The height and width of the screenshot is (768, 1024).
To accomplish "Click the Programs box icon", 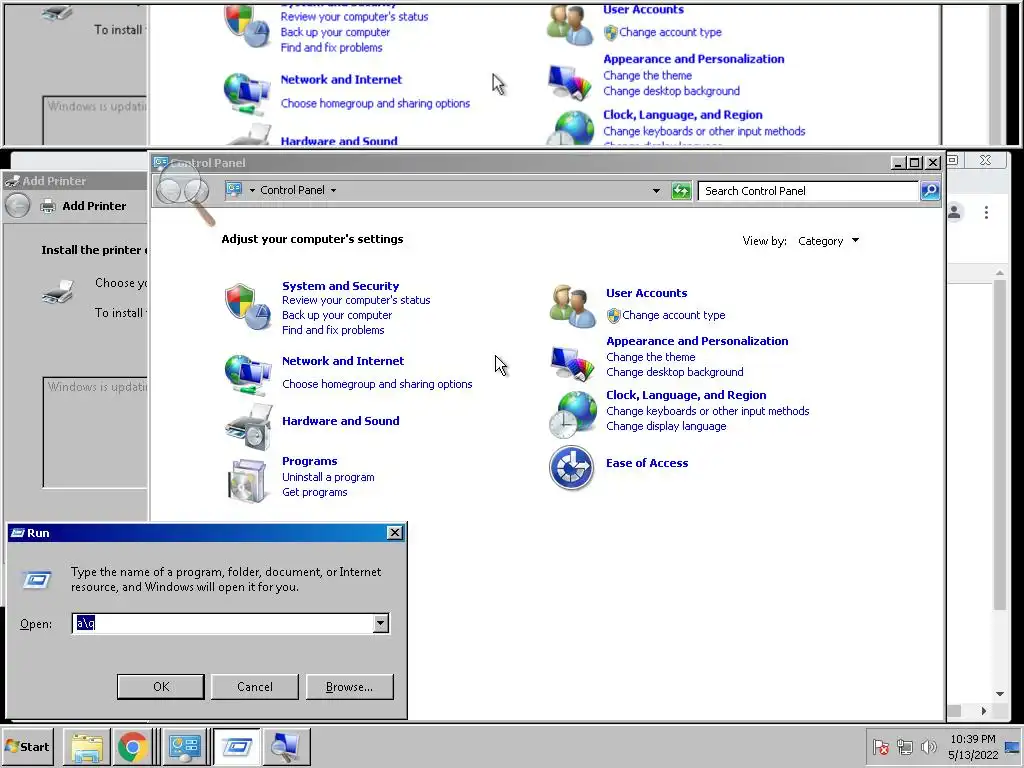I will tap(248, 481).
